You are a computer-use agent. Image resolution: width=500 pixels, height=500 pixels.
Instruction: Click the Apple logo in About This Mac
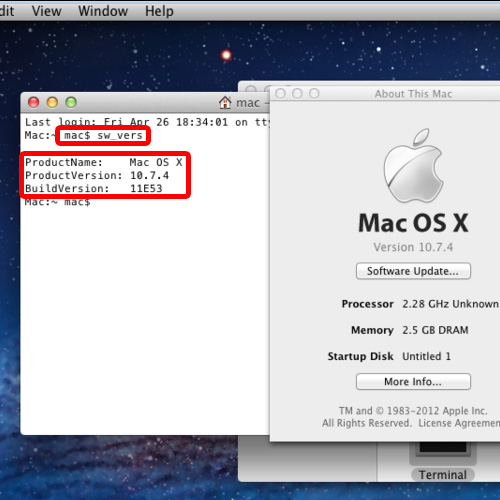(413, 165)
